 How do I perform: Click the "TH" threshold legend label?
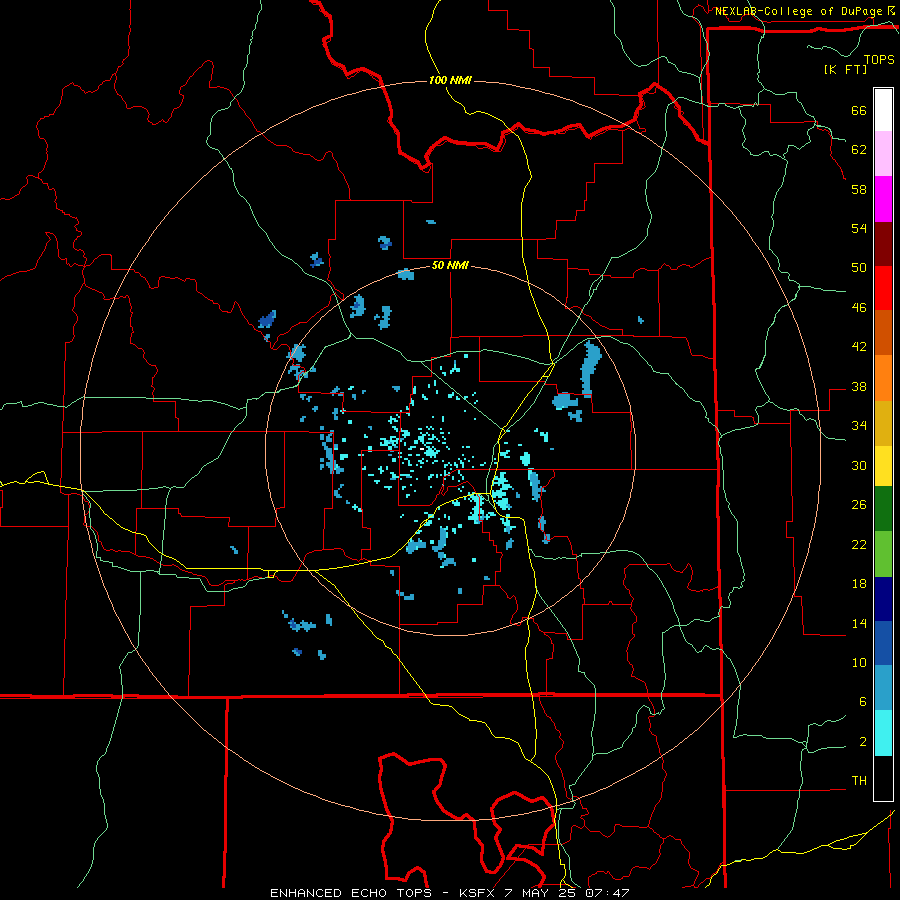(x=859, y=781)
